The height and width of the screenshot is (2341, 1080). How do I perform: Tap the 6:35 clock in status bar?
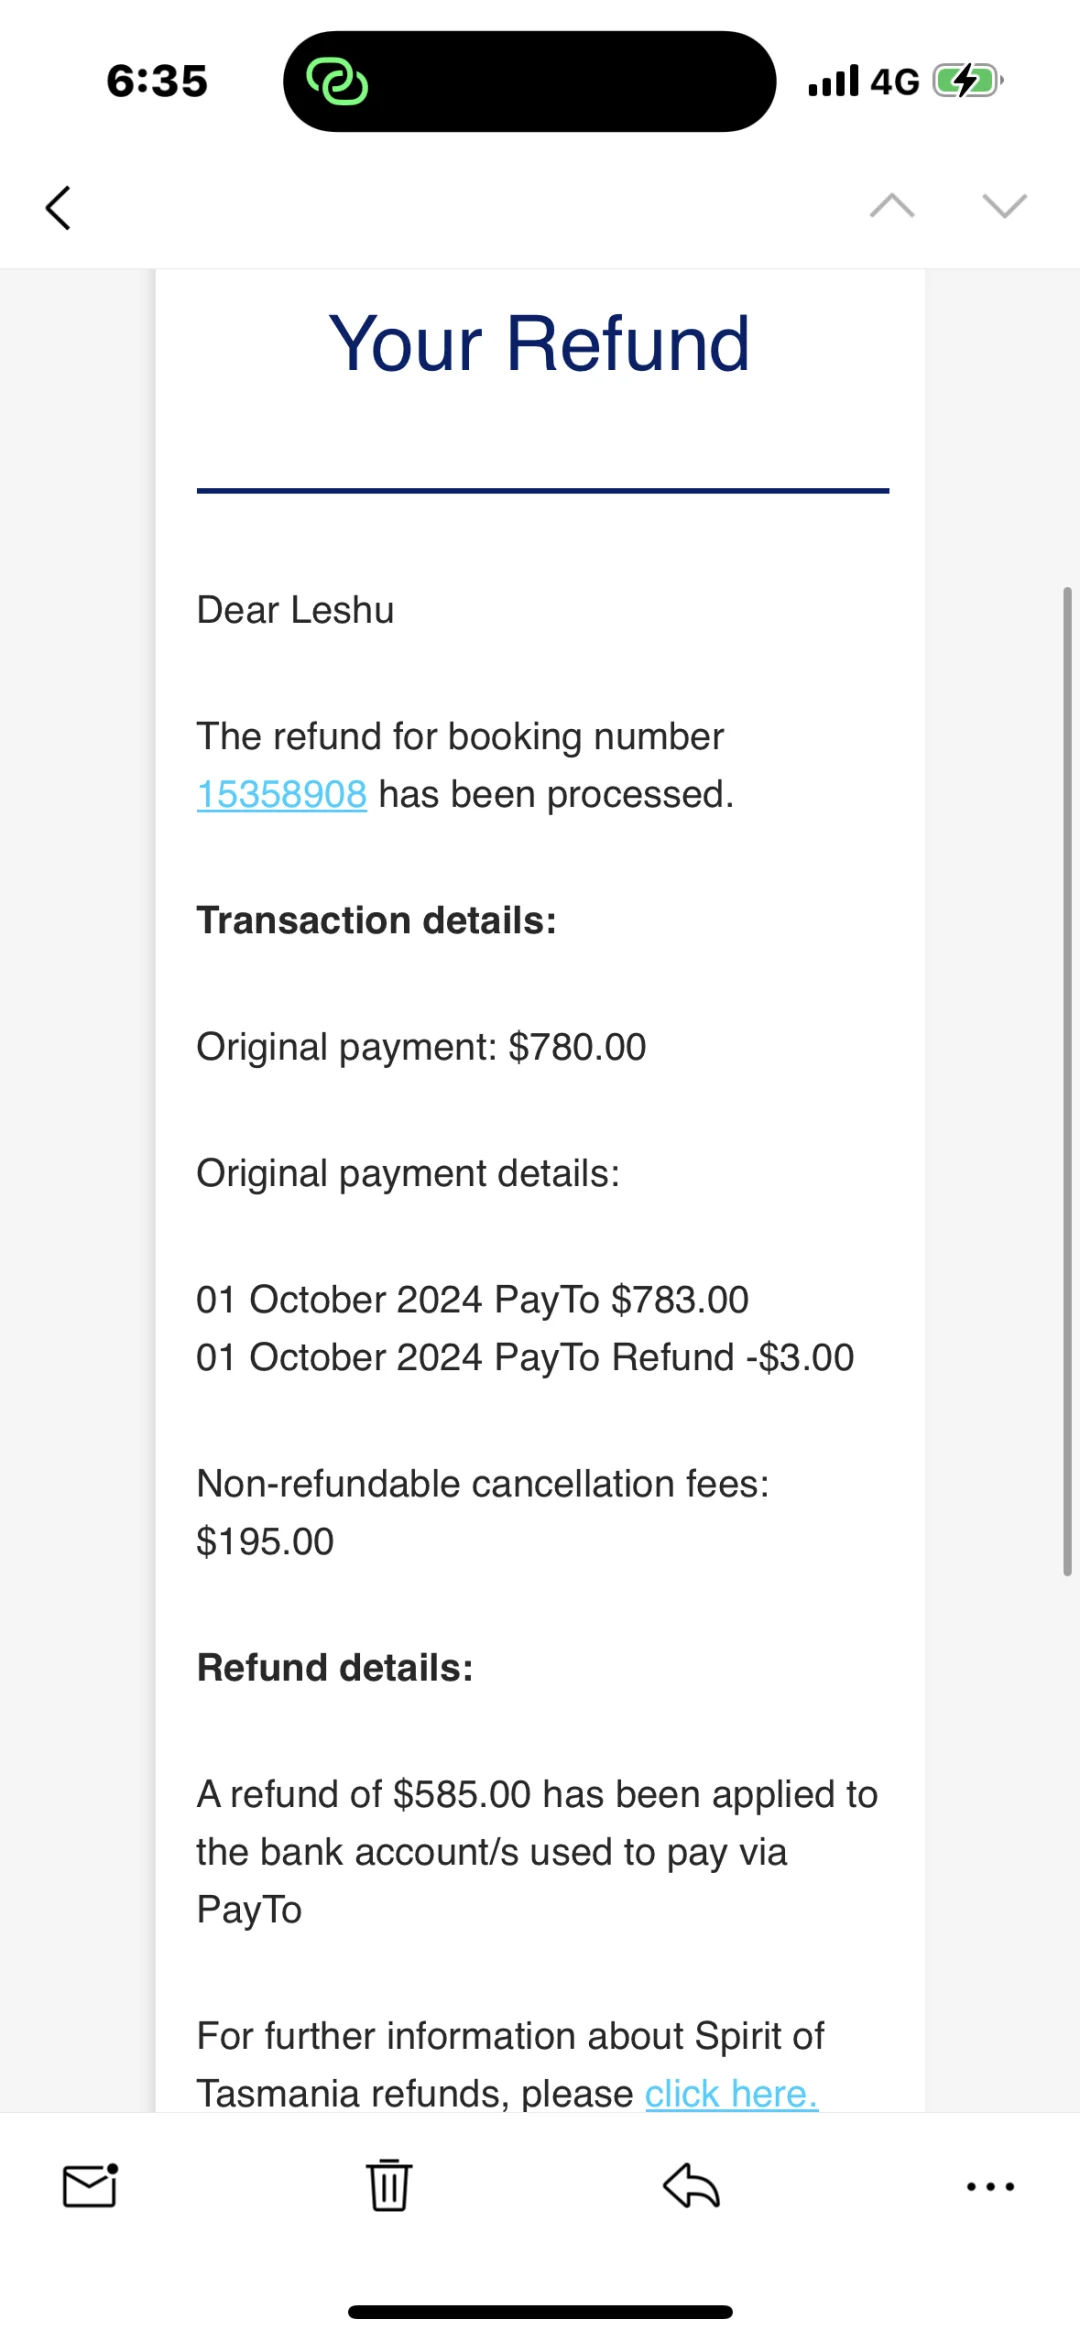157,81
